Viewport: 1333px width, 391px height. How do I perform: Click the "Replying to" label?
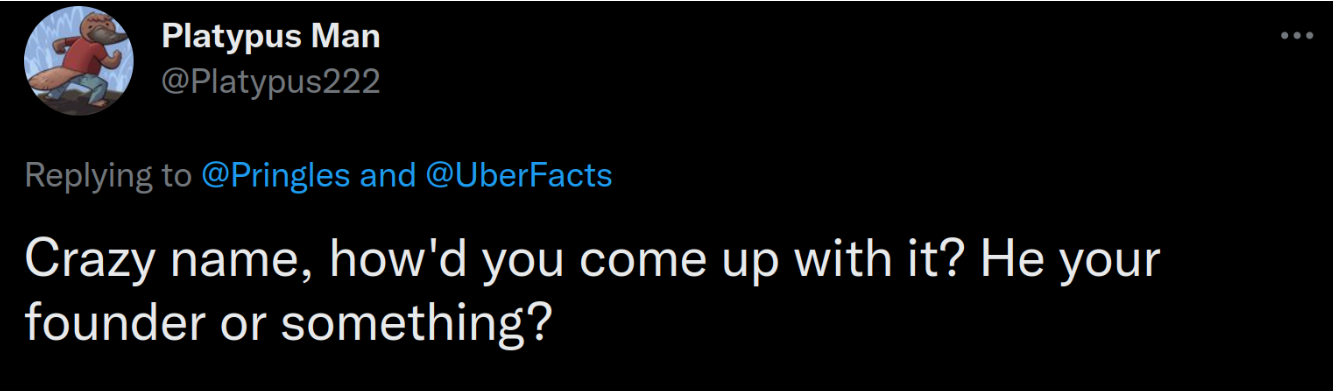[x=107, y=176]
